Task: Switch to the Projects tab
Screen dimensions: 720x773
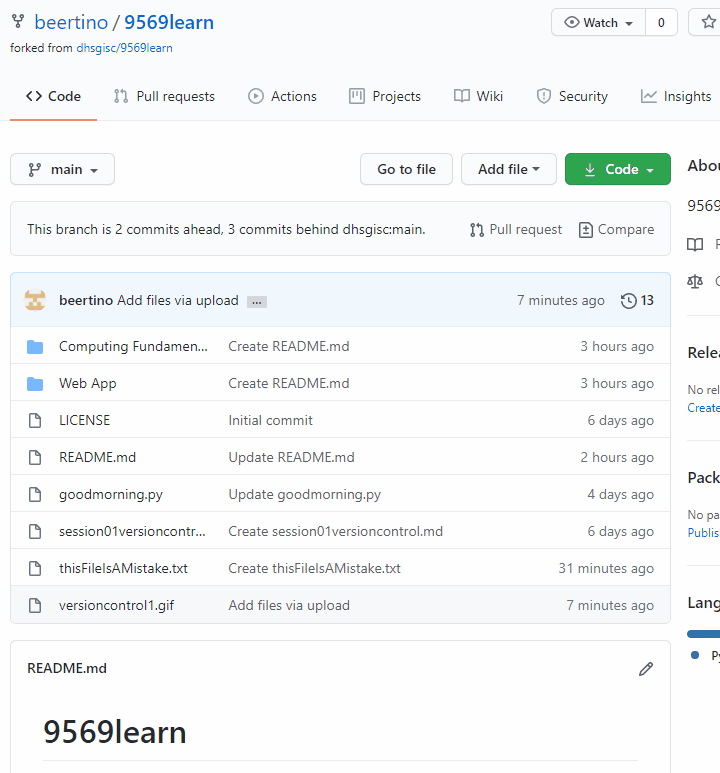Action: (x=385, y=96)
